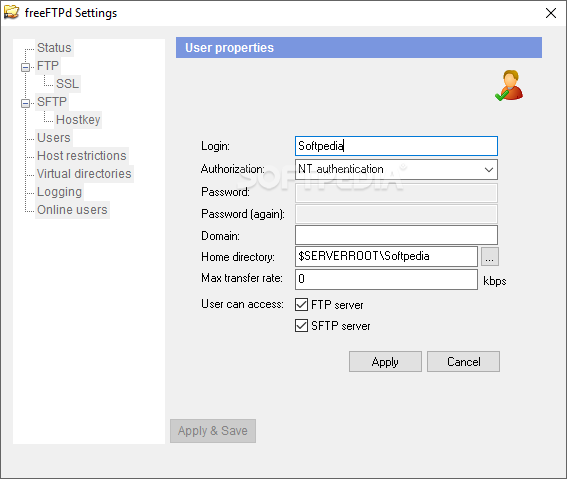Click the Max transfer rate field
This screenshot has height=479, width=567.
coord(386,279)
